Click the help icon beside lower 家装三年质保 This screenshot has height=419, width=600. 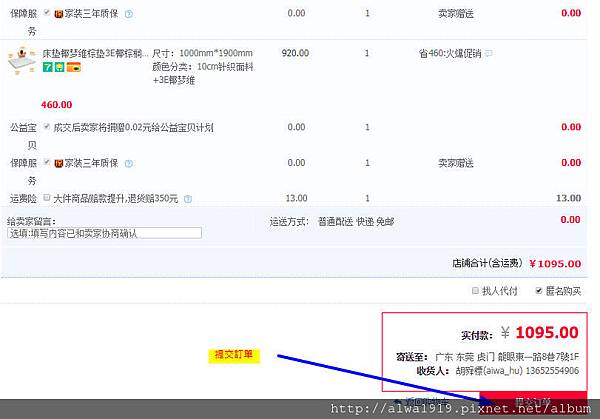(x=129, y=164)
